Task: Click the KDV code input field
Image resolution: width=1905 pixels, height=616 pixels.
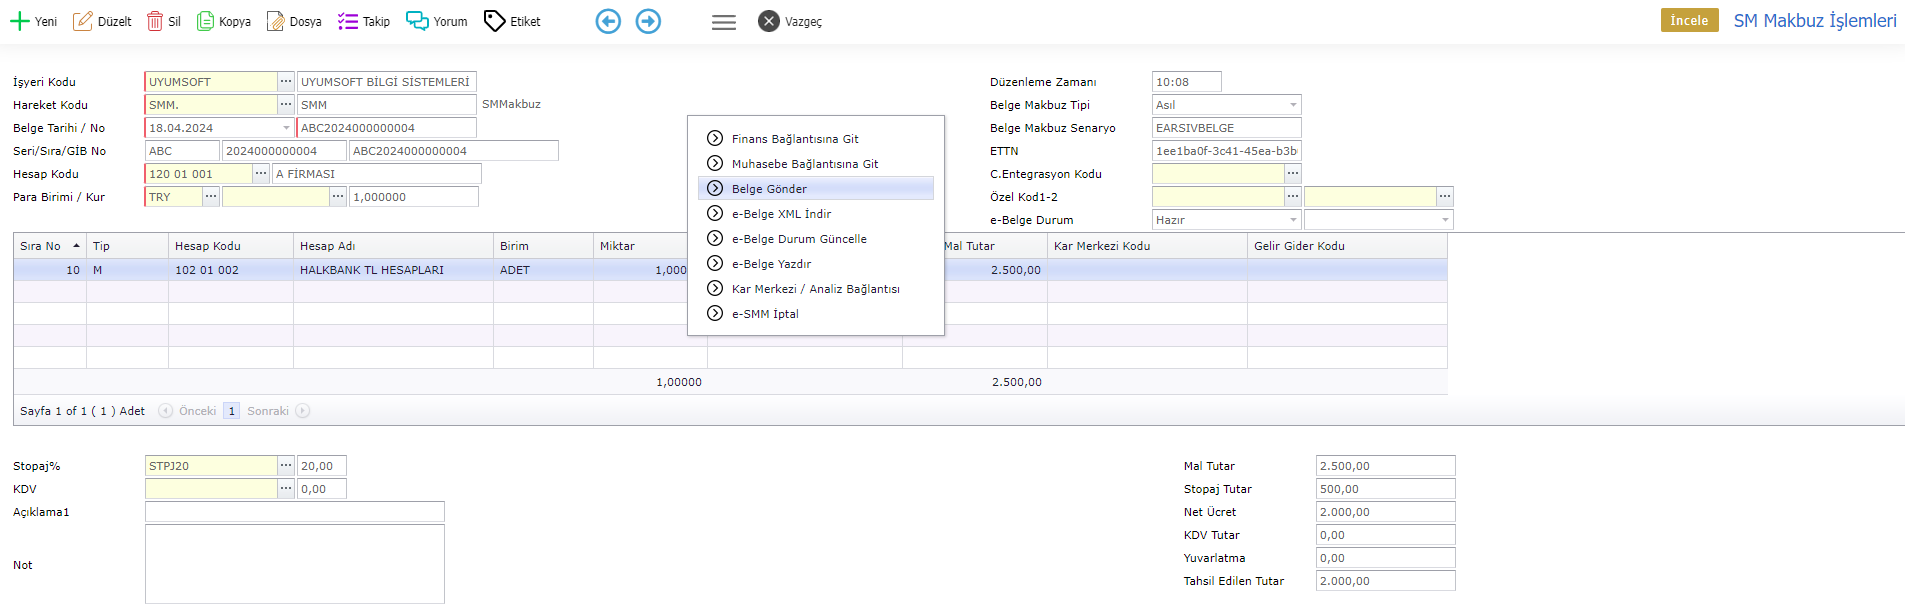Action: (211, 489)
